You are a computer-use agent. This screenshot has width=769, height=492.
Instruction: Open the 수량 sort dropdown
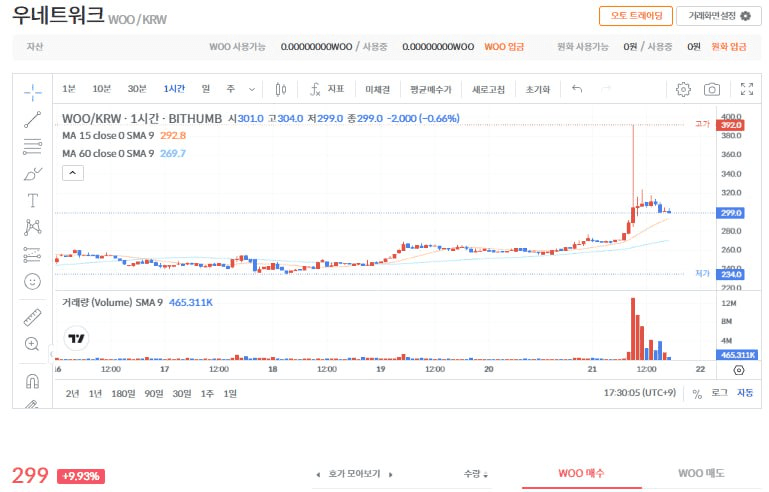pyautogui.click(x=476, y=474)
